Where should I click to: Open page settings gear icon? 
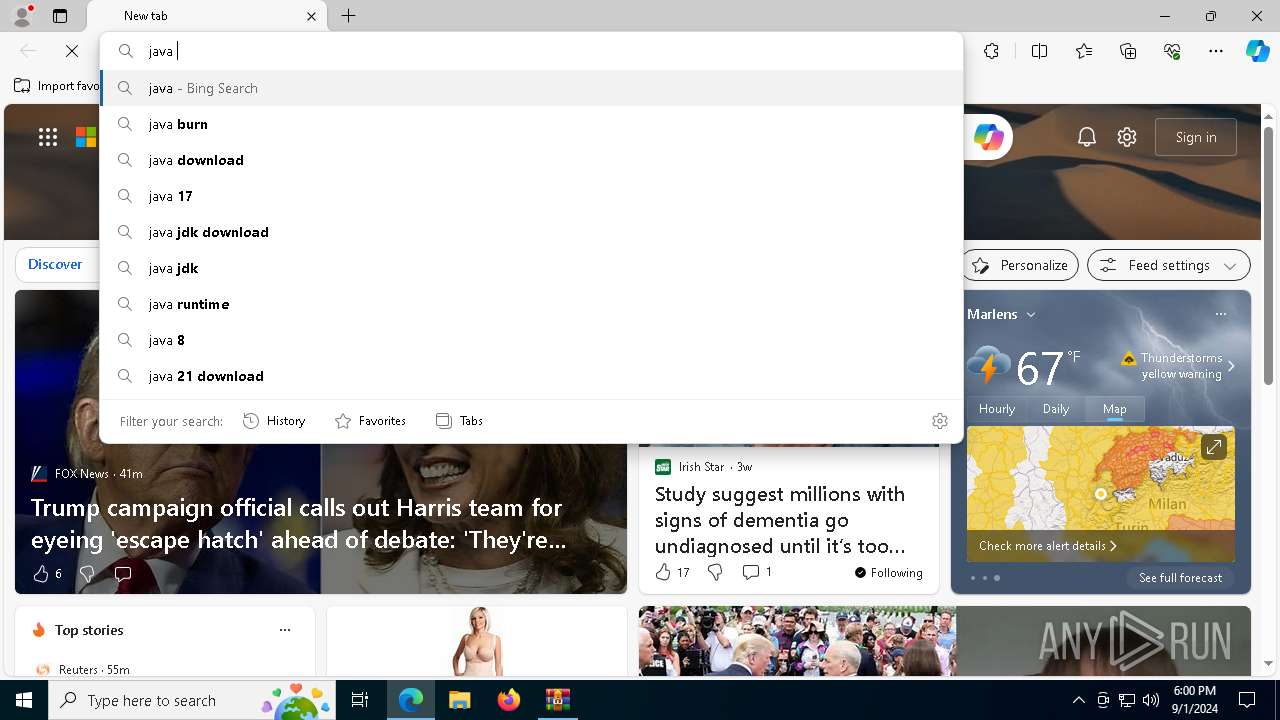click(1127, 137)
